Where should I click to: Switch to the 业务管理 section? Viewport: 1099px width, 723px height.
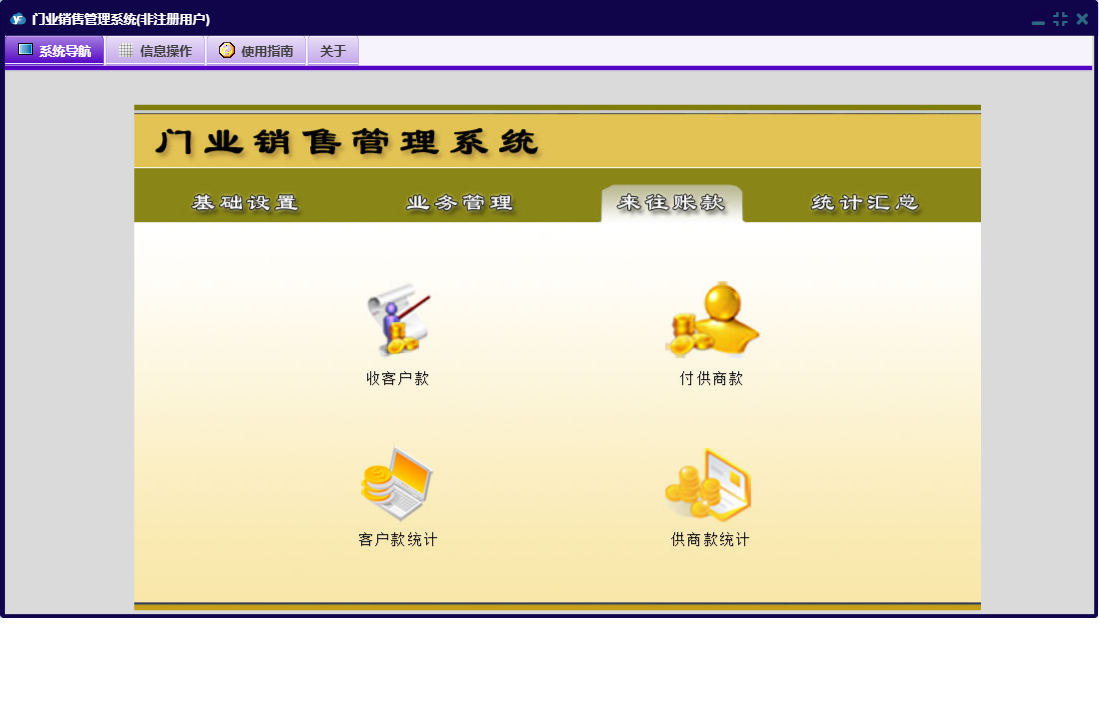click(459, 203)
